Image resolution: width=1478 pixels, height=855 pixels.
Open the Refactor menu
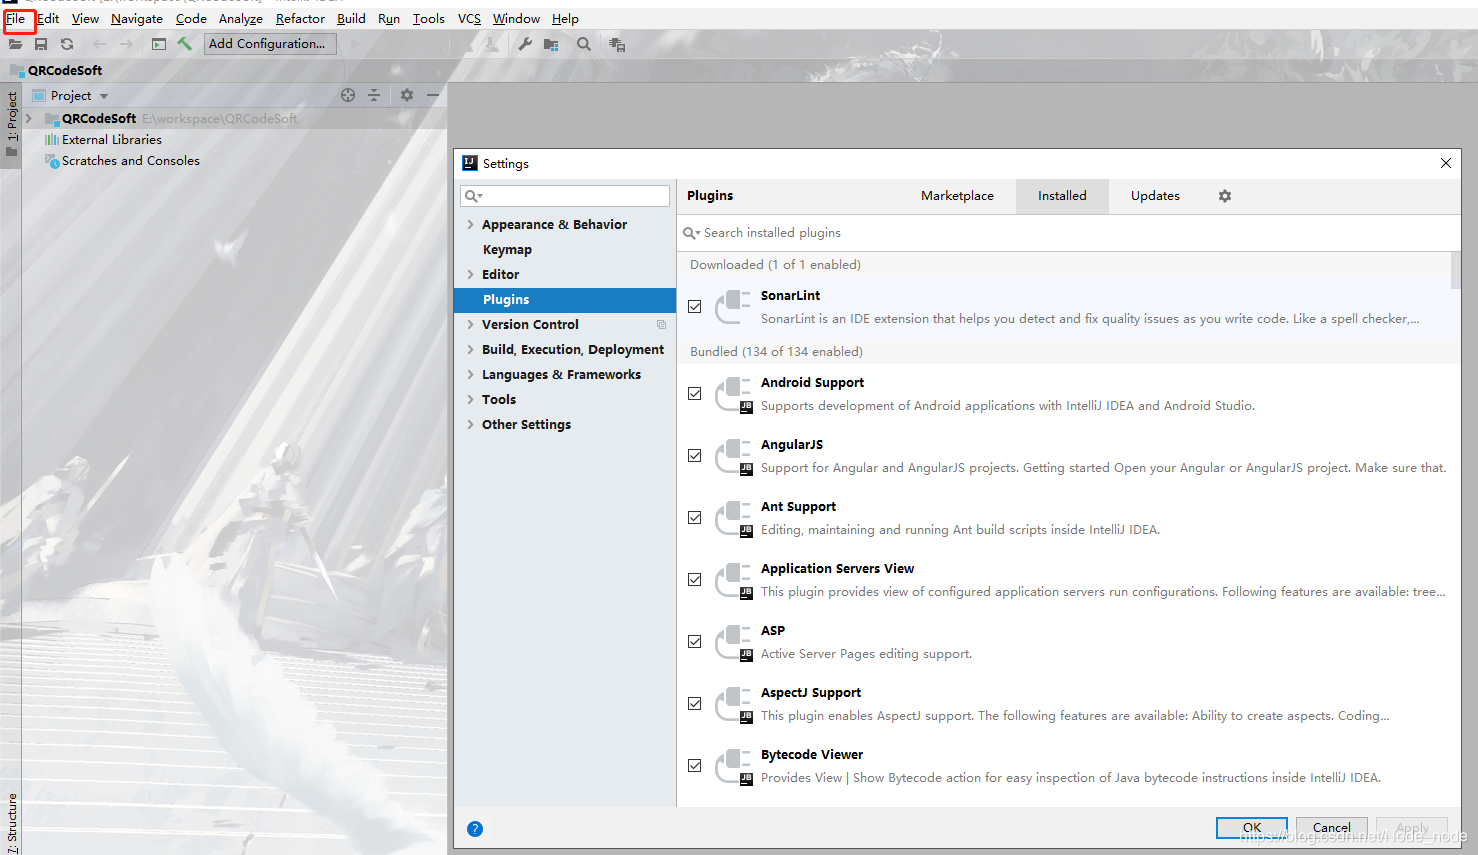click(x=300, y=19)
